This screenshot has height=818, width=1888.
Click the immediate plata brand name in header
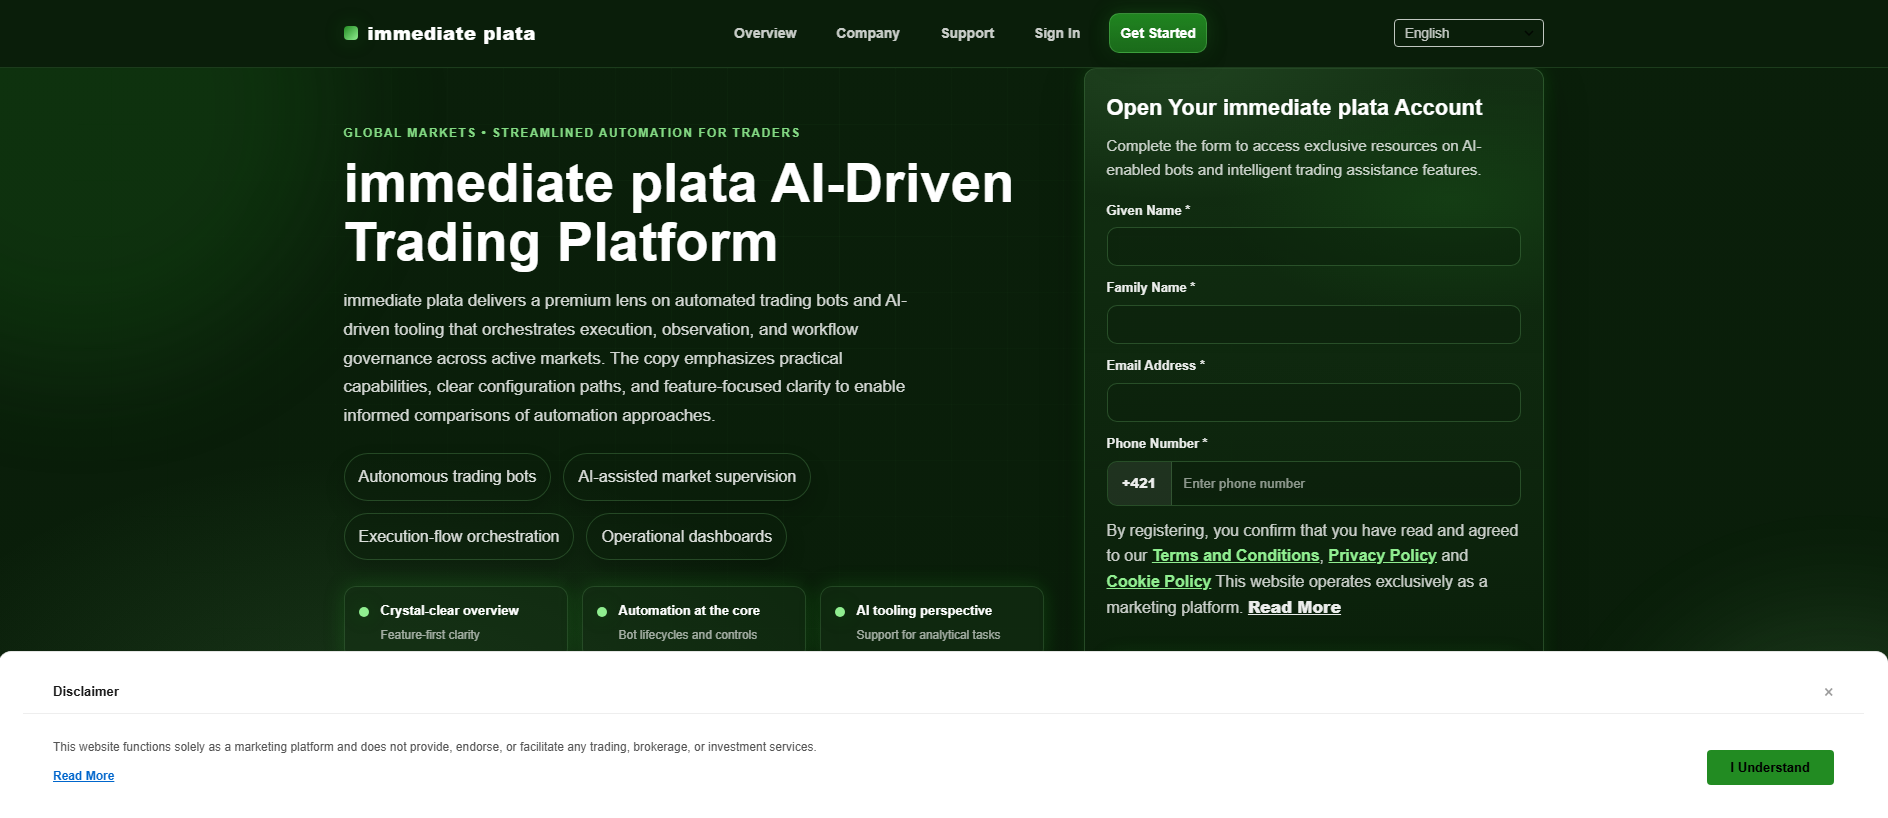451,34
